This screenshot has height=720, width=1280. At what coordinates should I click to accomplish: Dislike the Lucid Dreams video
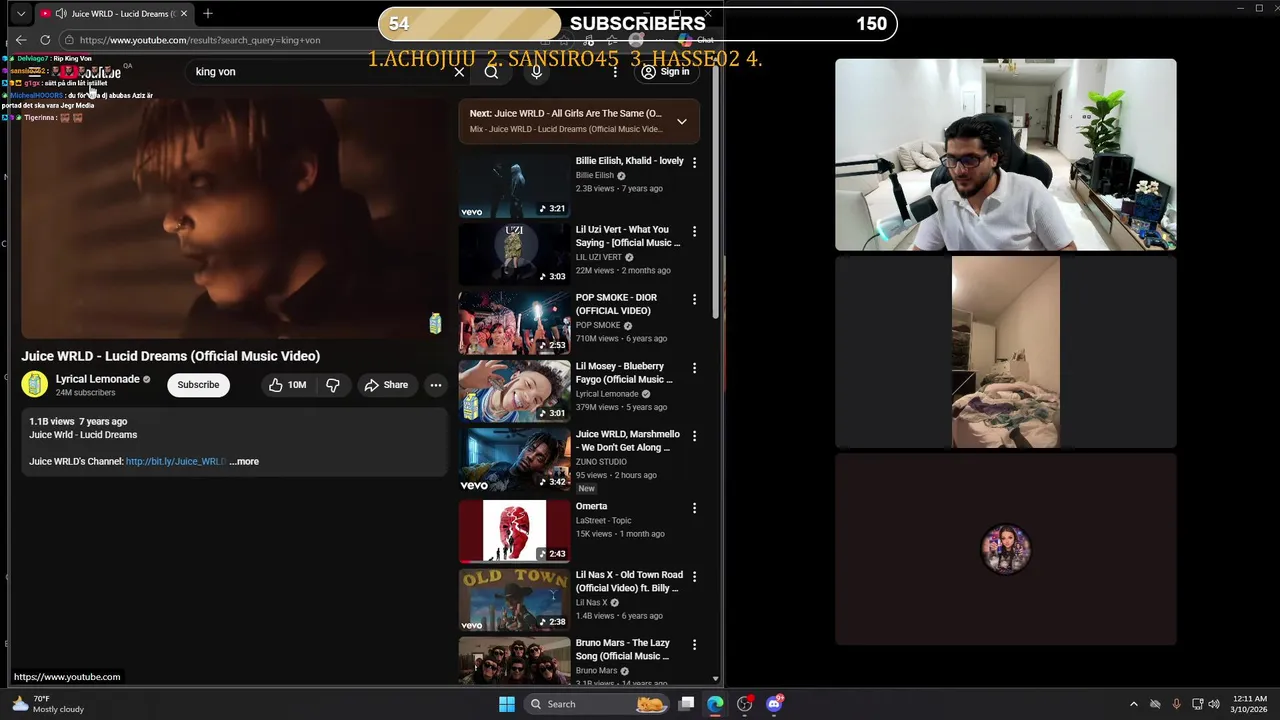[333, 385]
